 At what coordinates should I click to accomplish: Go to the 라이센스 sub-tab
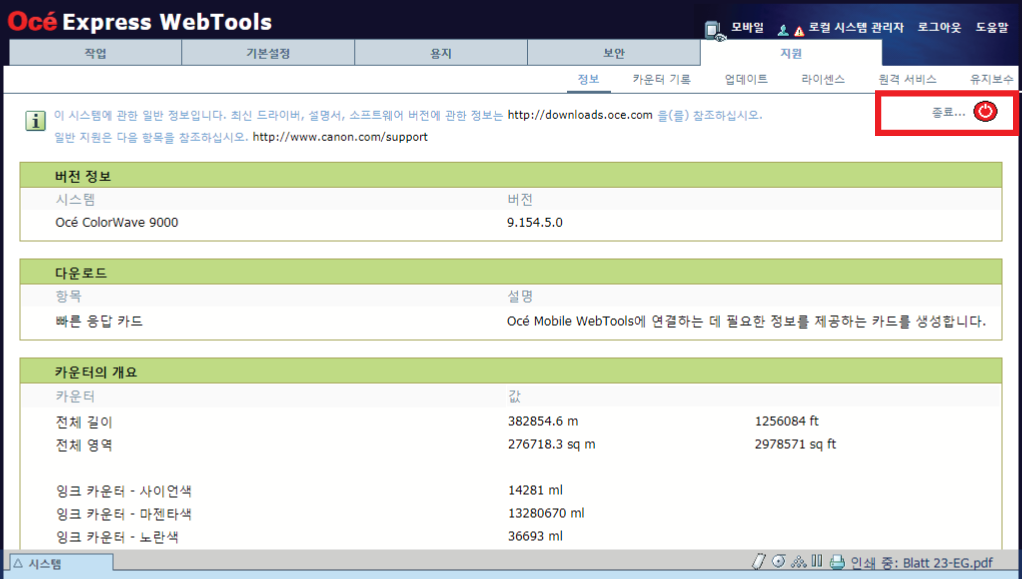point(823,79)
